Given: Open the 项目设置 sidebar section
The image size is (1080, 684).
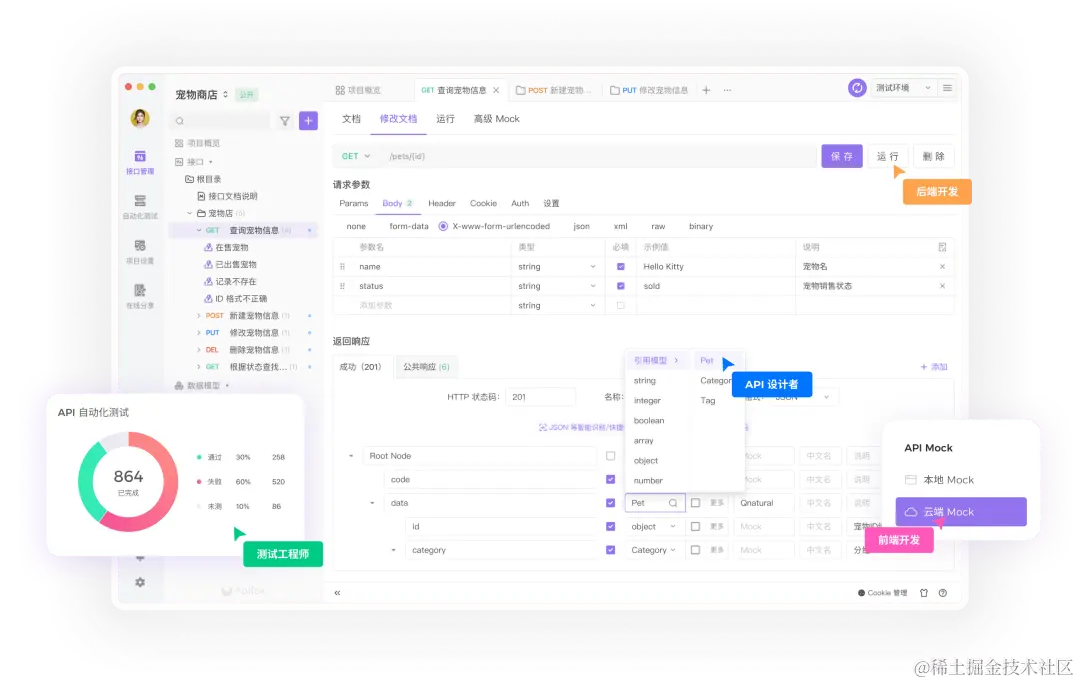Looking at the screenshot, I should tap(140, 251).
